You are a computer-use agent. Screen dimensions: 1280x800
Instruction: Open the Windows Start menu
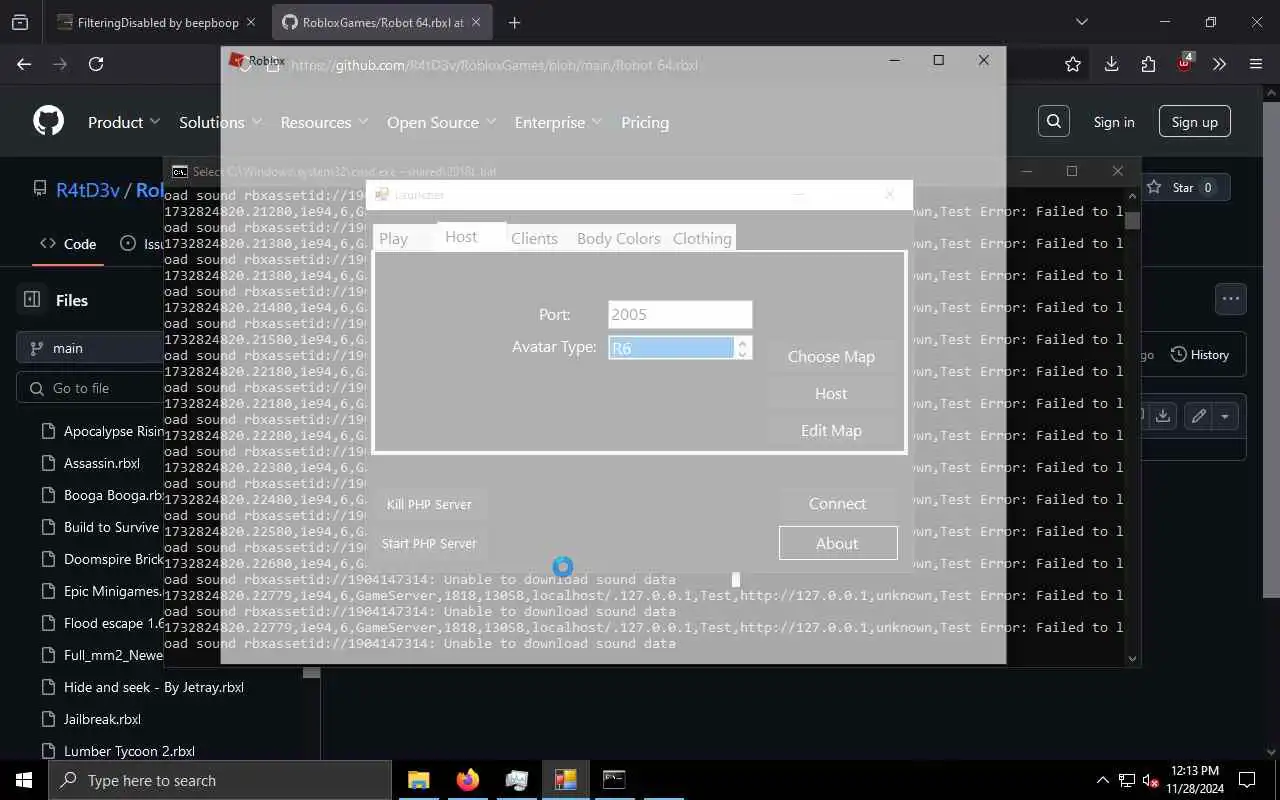click(24, 780)
